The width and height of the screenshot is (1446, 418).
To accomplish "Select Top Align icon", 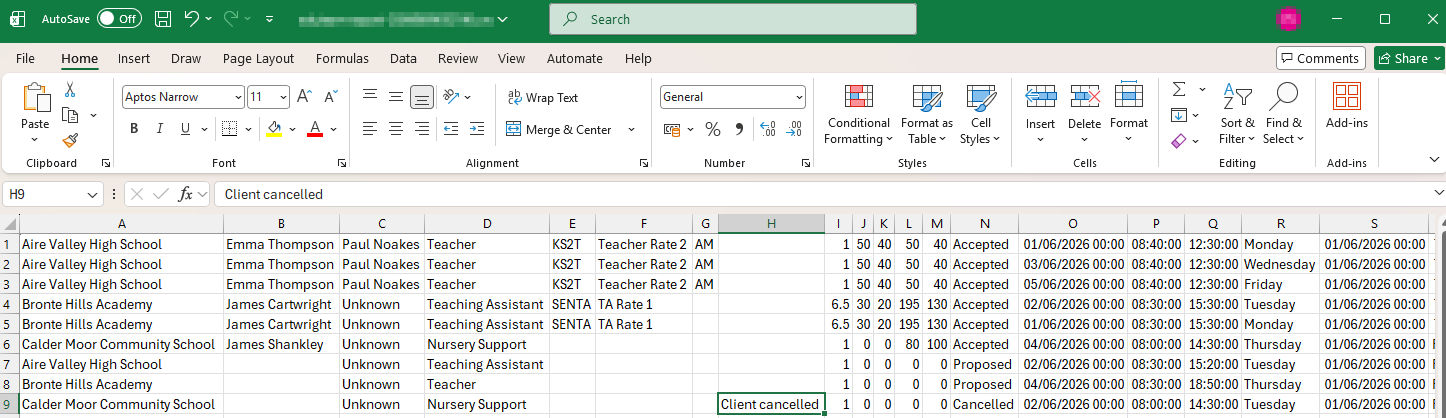I will [370, 97].
